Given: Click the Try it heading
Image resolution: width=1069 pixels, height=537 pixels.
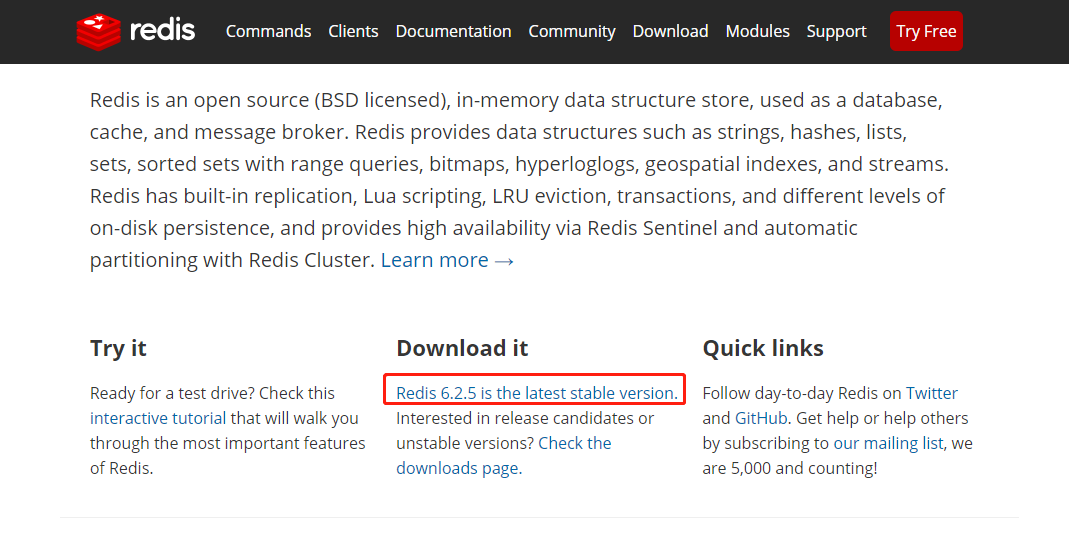Looking at the screenshot, I should [x=118, y=348].
